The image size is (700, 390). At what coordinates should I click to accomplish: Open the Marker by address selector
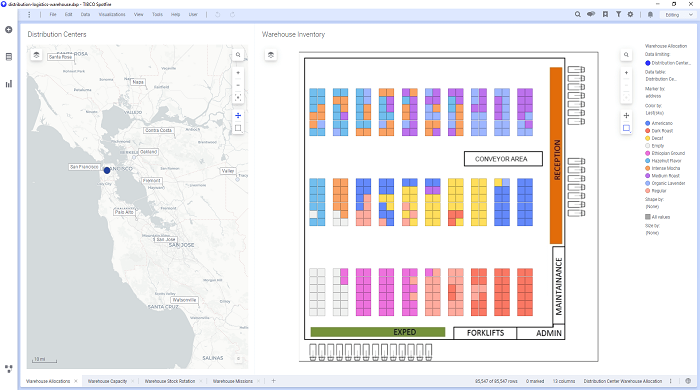(653, 96)
